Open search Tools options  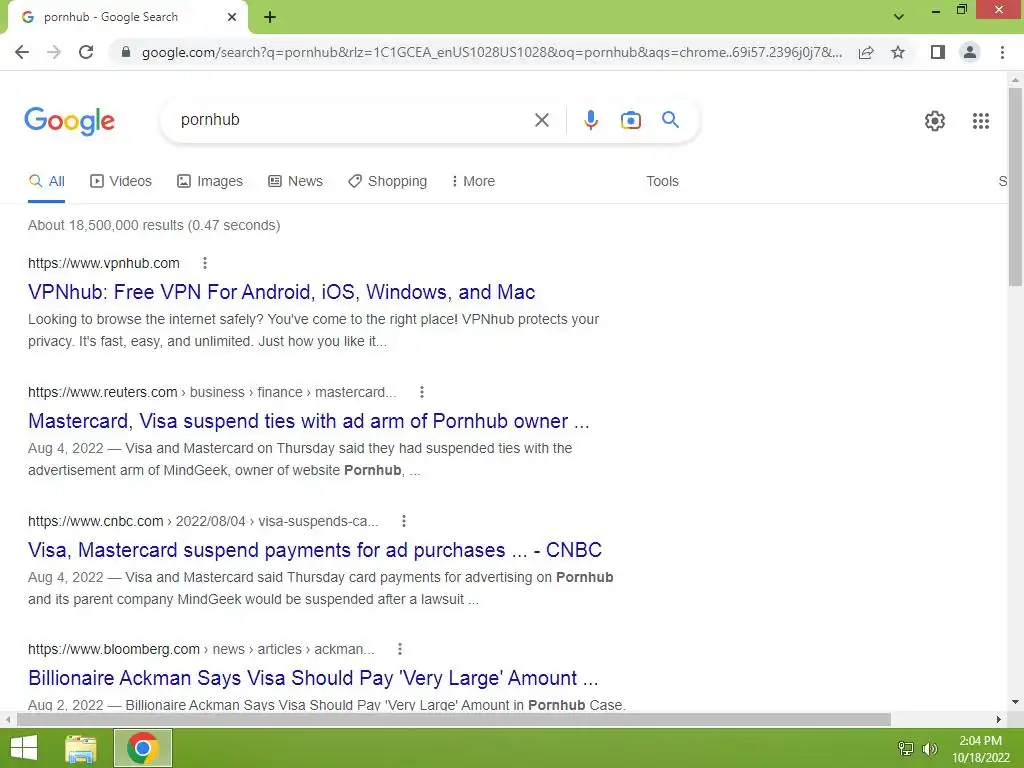[x=662, y=182]
